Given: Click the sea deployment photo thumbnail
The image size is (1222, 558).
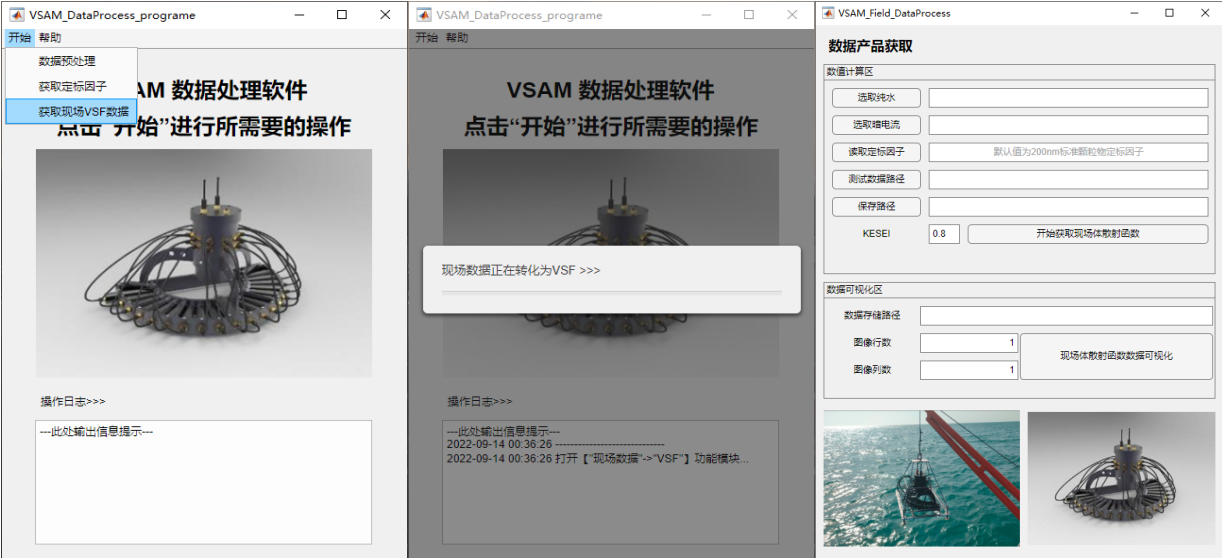Looking at the screenshot, I should 921,478.
